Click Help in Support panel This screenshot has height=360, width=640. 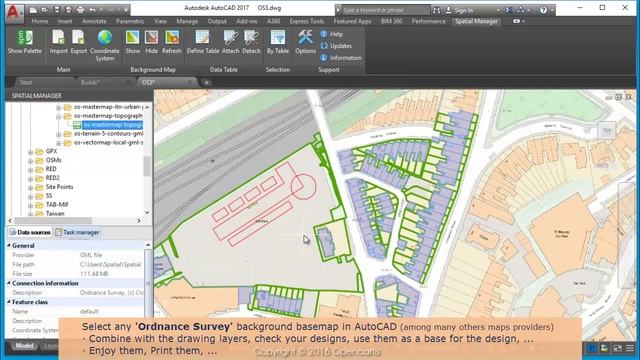pos(331,34)
